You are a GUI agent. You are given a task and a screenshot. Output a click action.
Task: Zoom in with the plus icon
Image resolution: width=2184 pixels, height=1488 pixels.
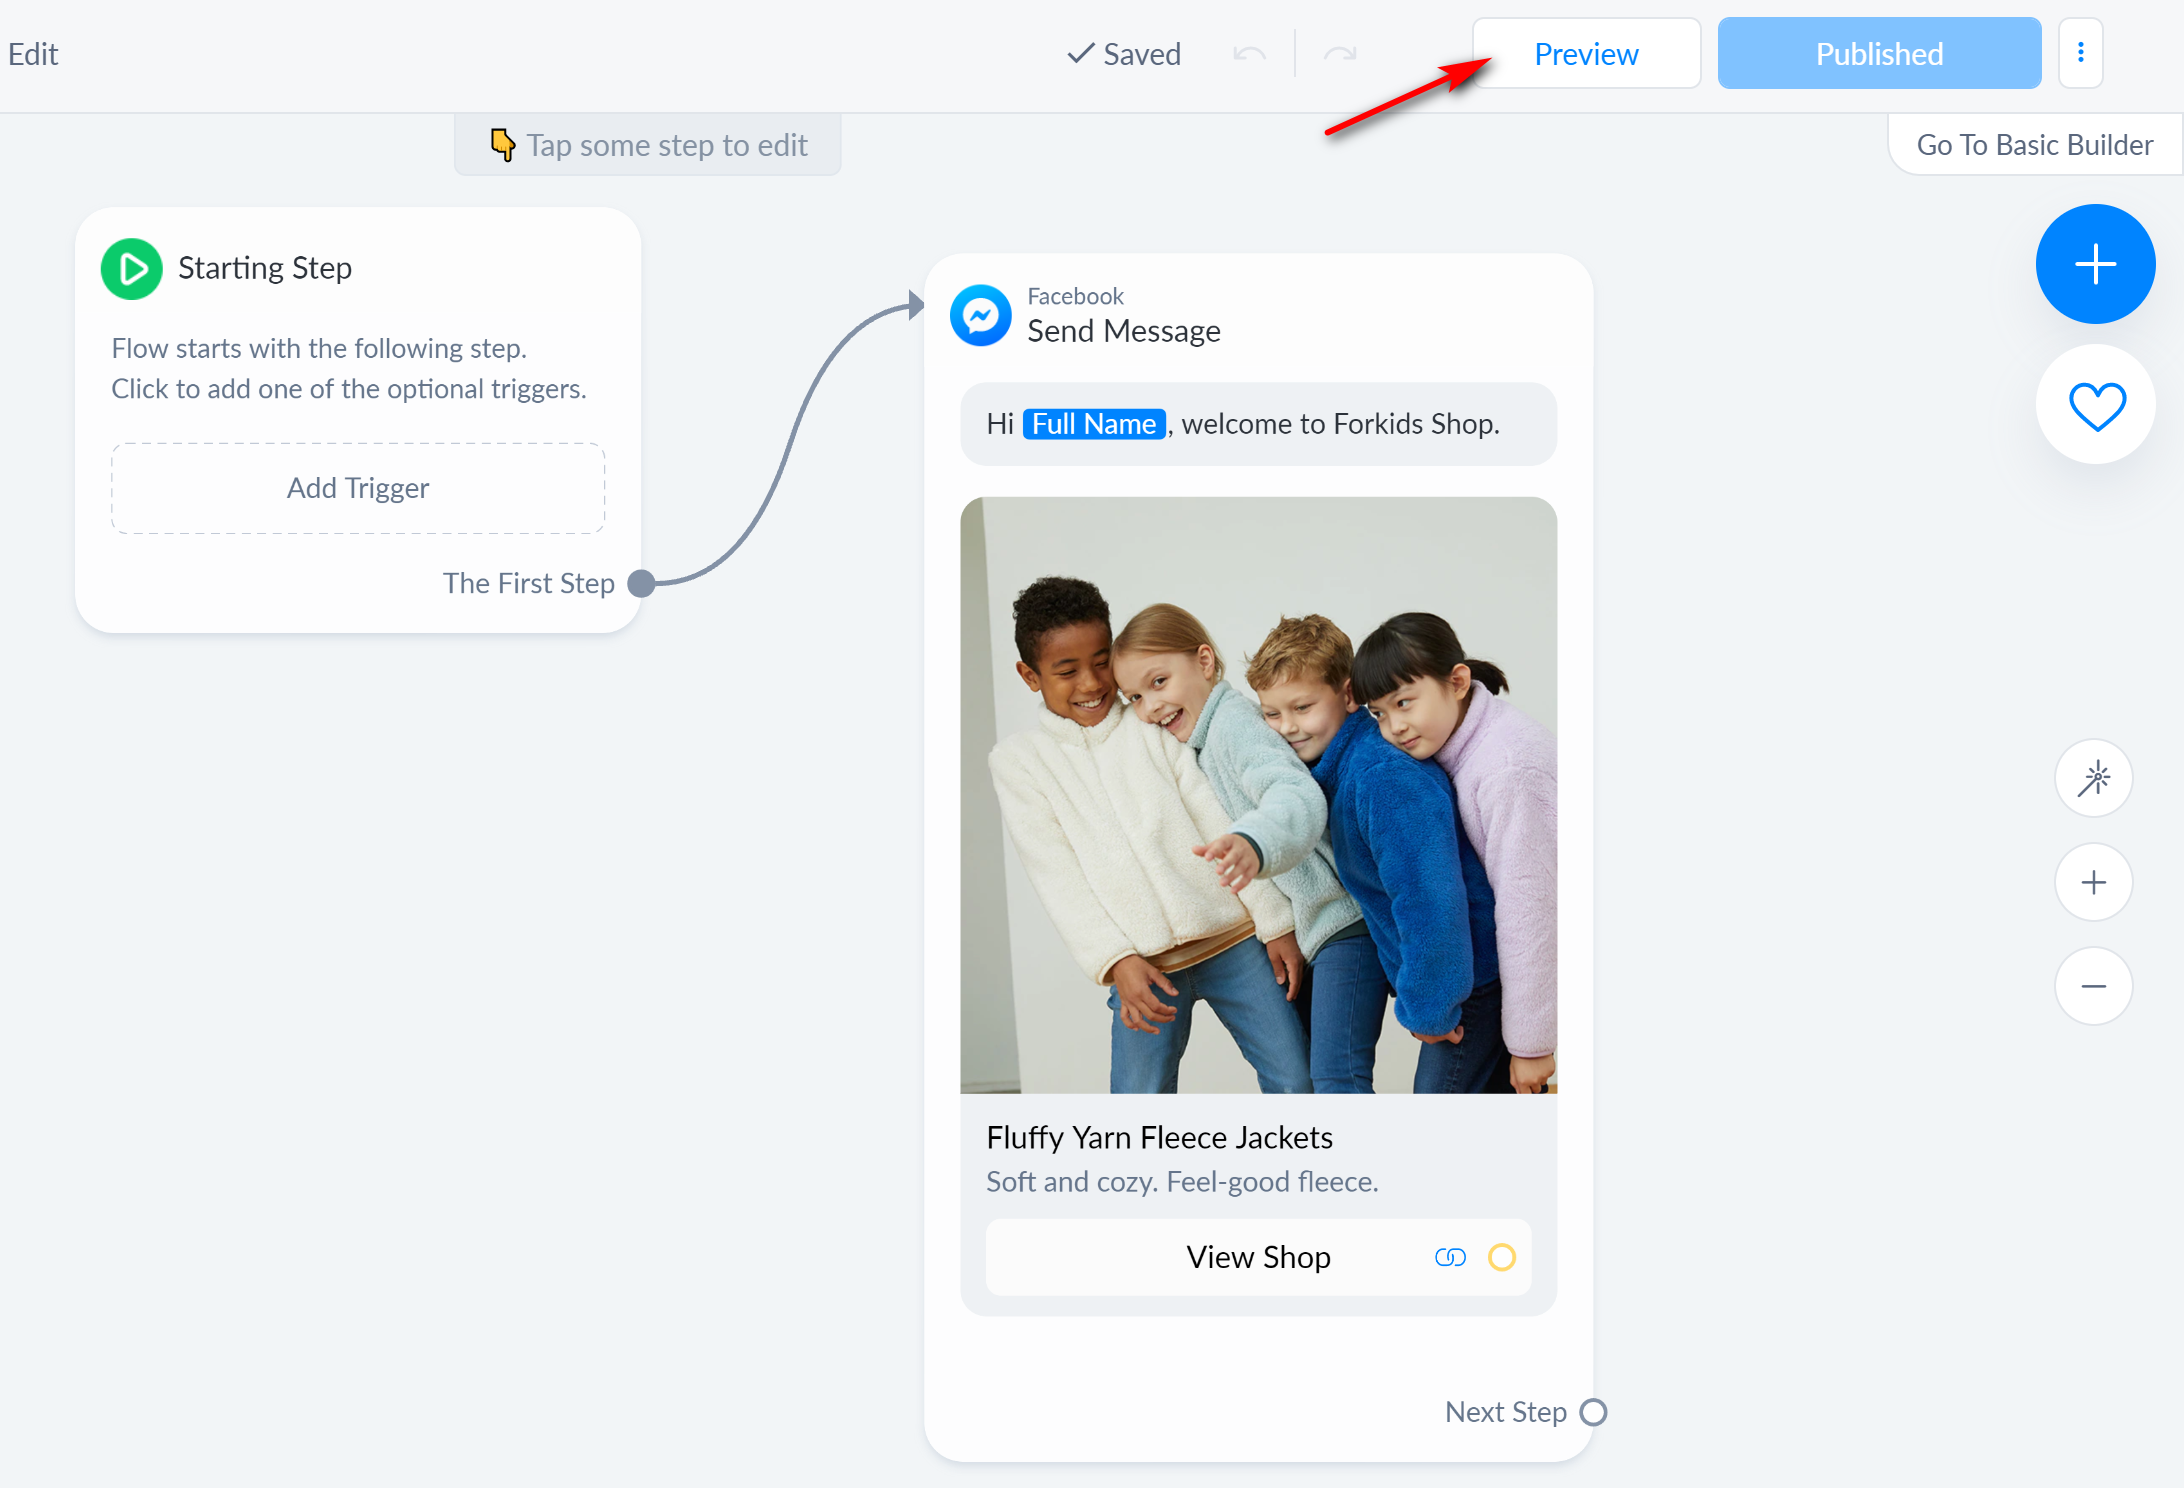(x=2093, y=883)
